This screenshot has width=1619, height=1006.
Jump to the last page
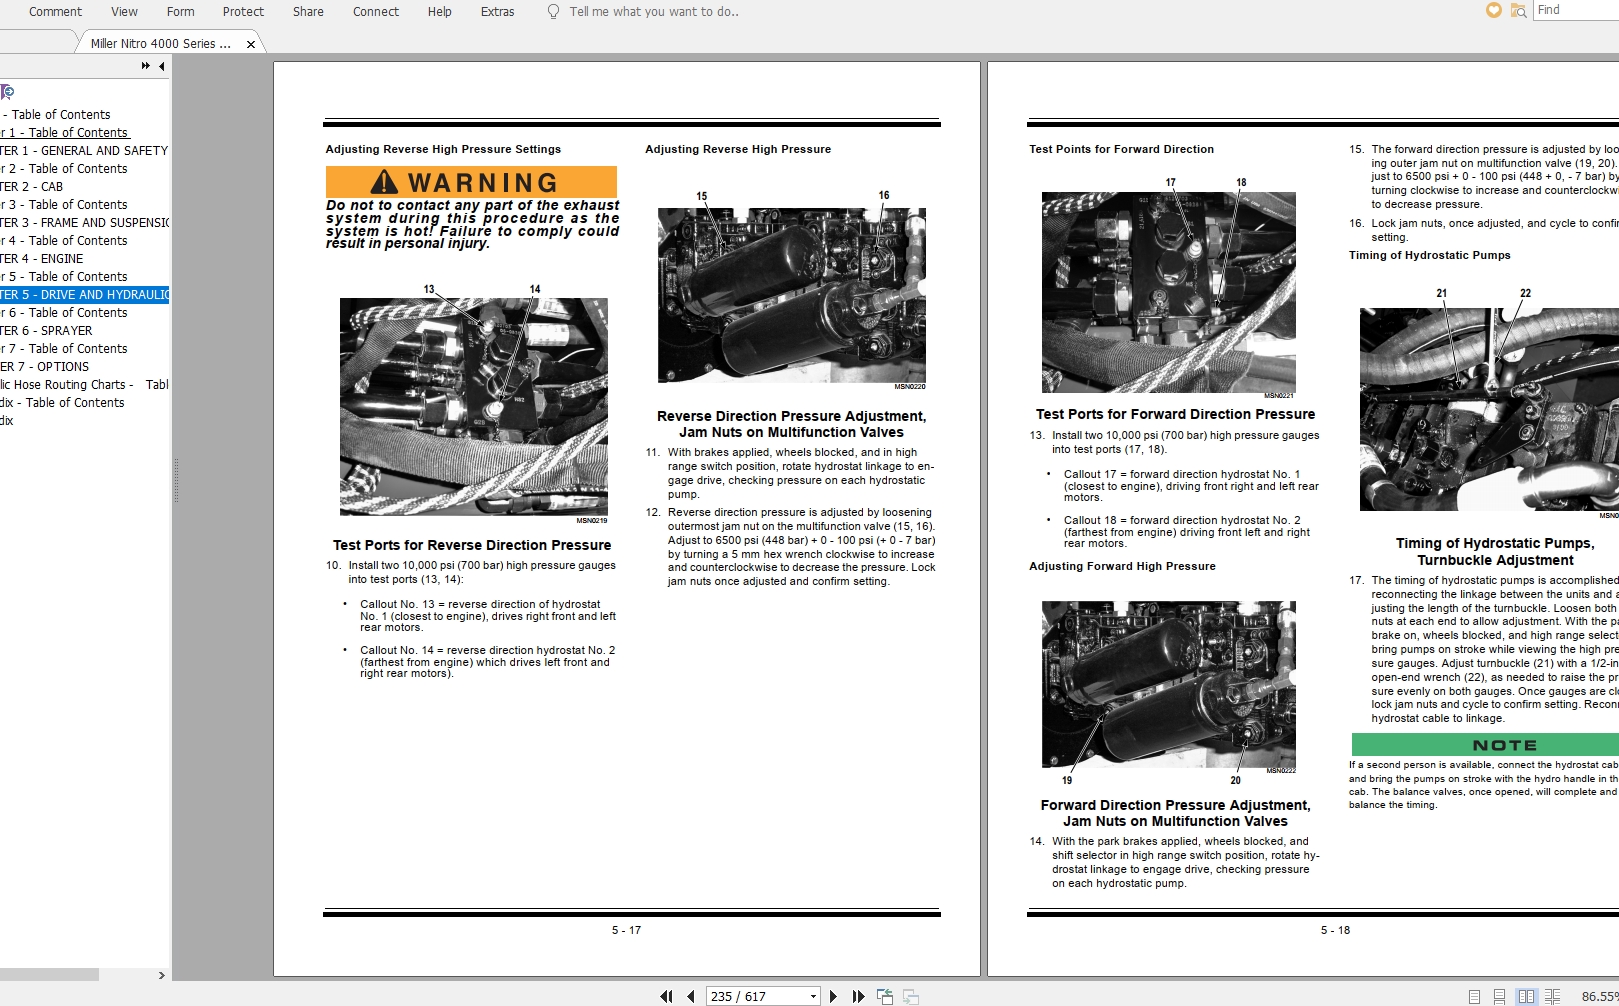[x=857, y=996]
